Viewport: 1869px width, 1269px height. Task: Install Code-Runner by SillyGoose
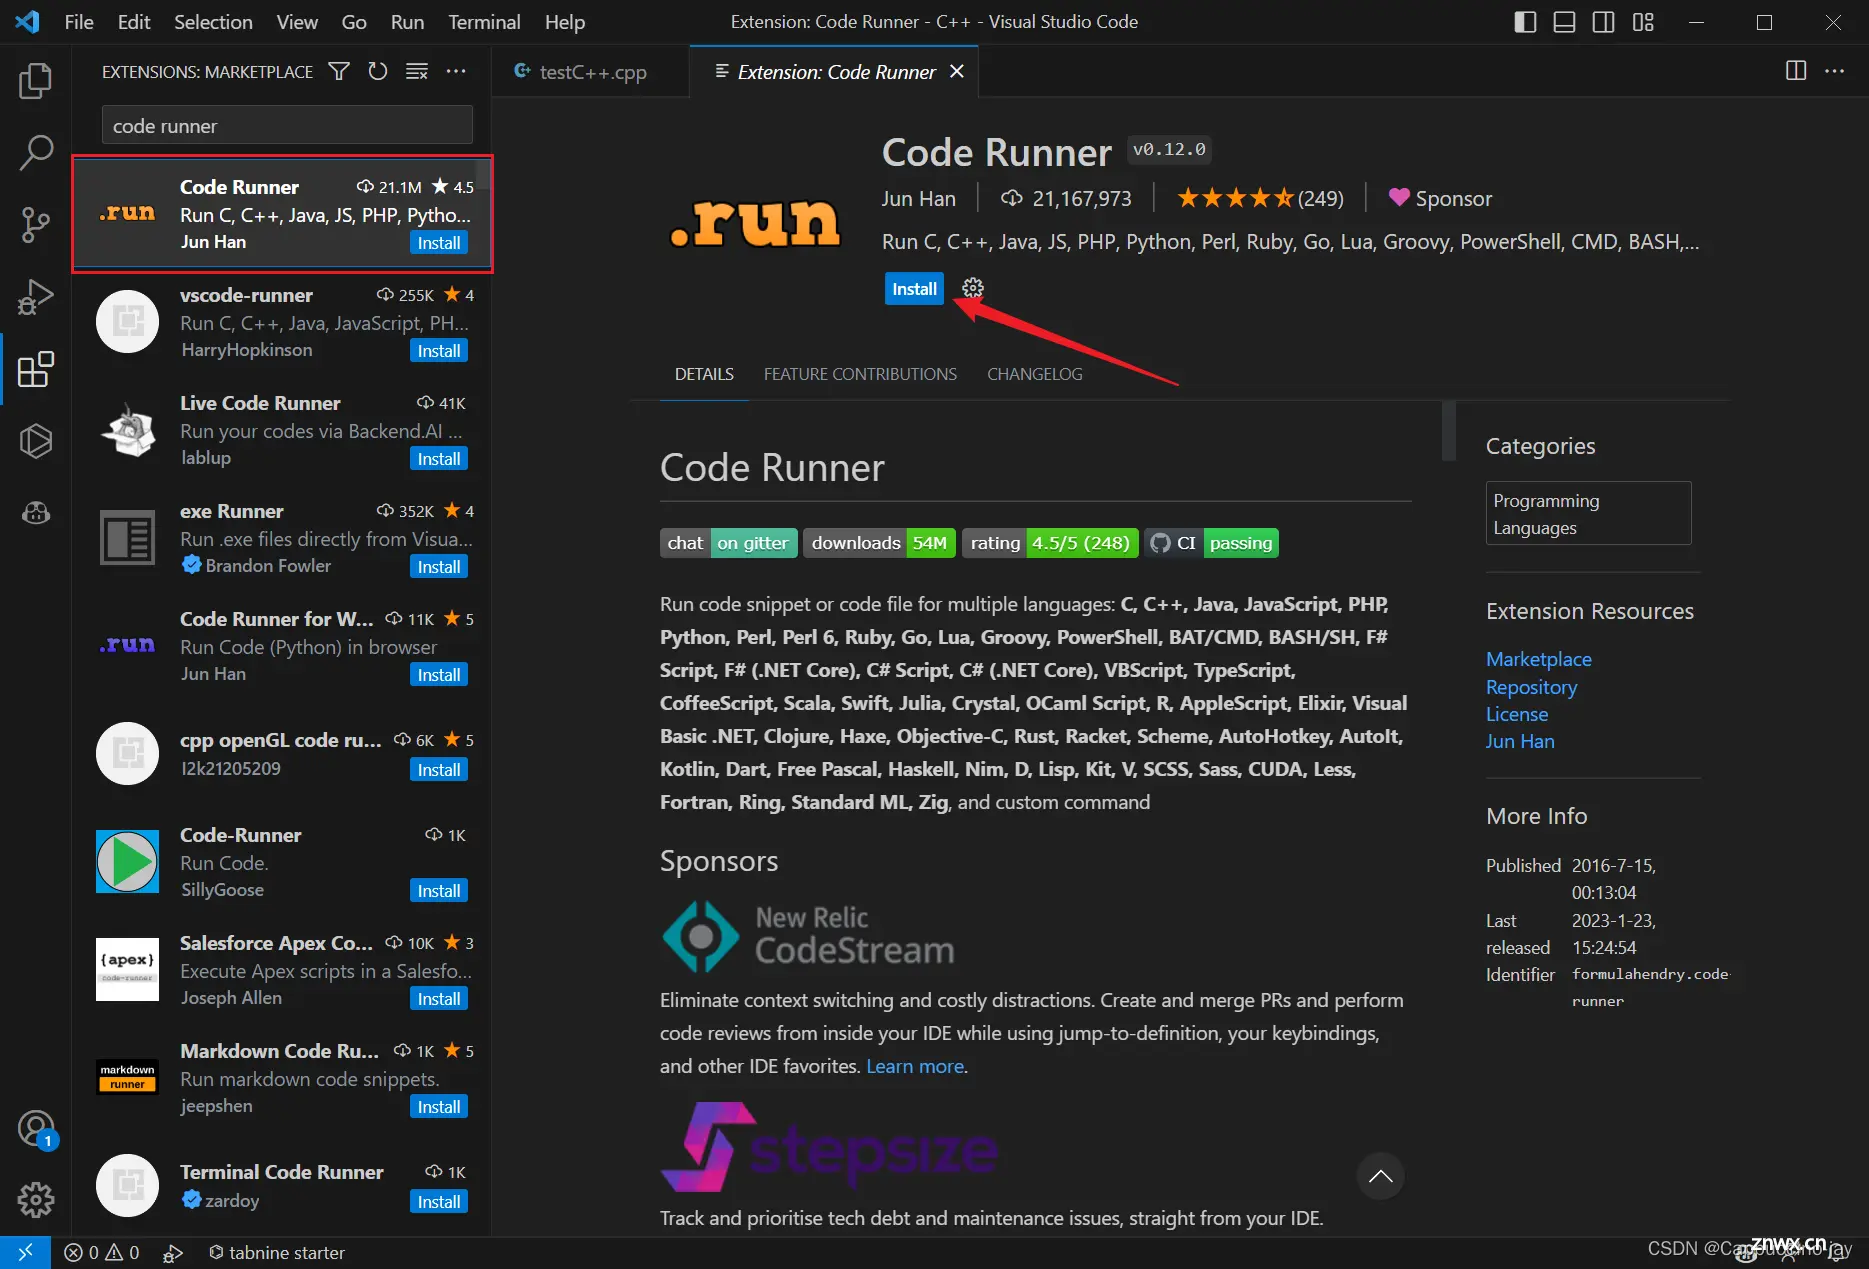tap(439, 891)
